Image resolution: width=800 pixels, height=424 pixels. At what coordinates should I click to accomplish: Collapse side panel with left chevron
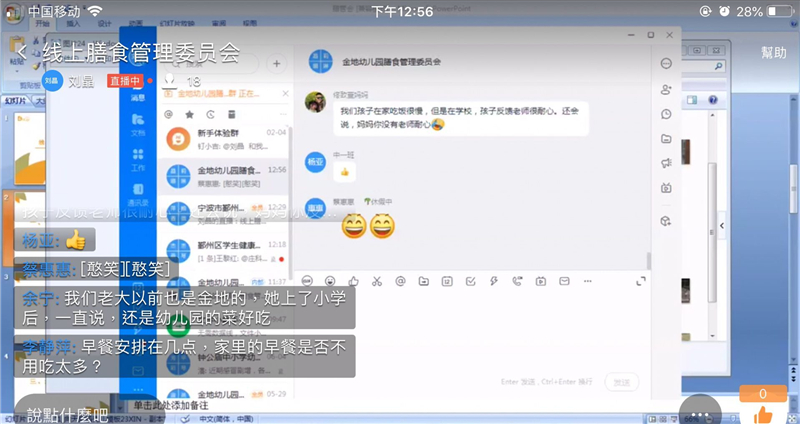point(721,225)
